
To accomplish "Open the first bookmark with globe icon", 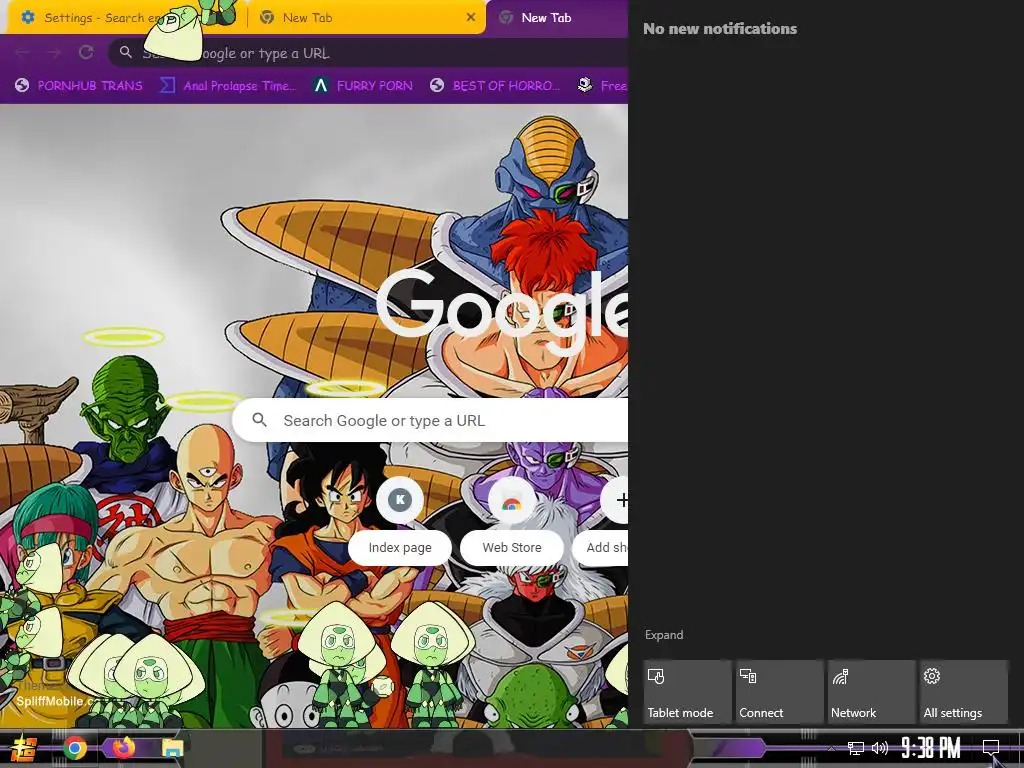I will [78, 86].
